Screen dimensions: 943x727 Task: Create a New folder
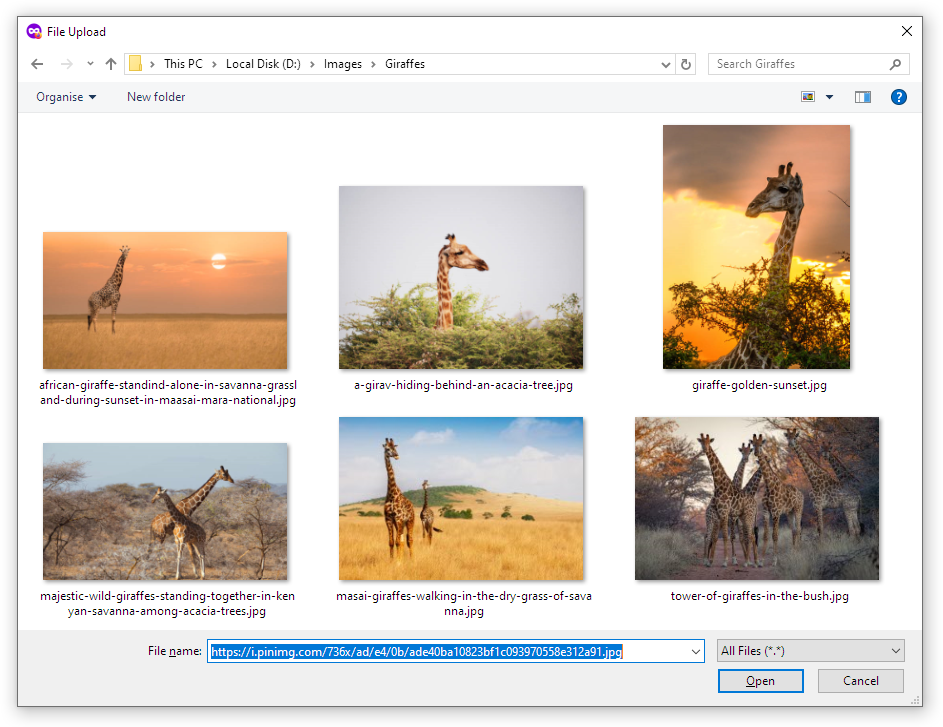click(156, 97)
